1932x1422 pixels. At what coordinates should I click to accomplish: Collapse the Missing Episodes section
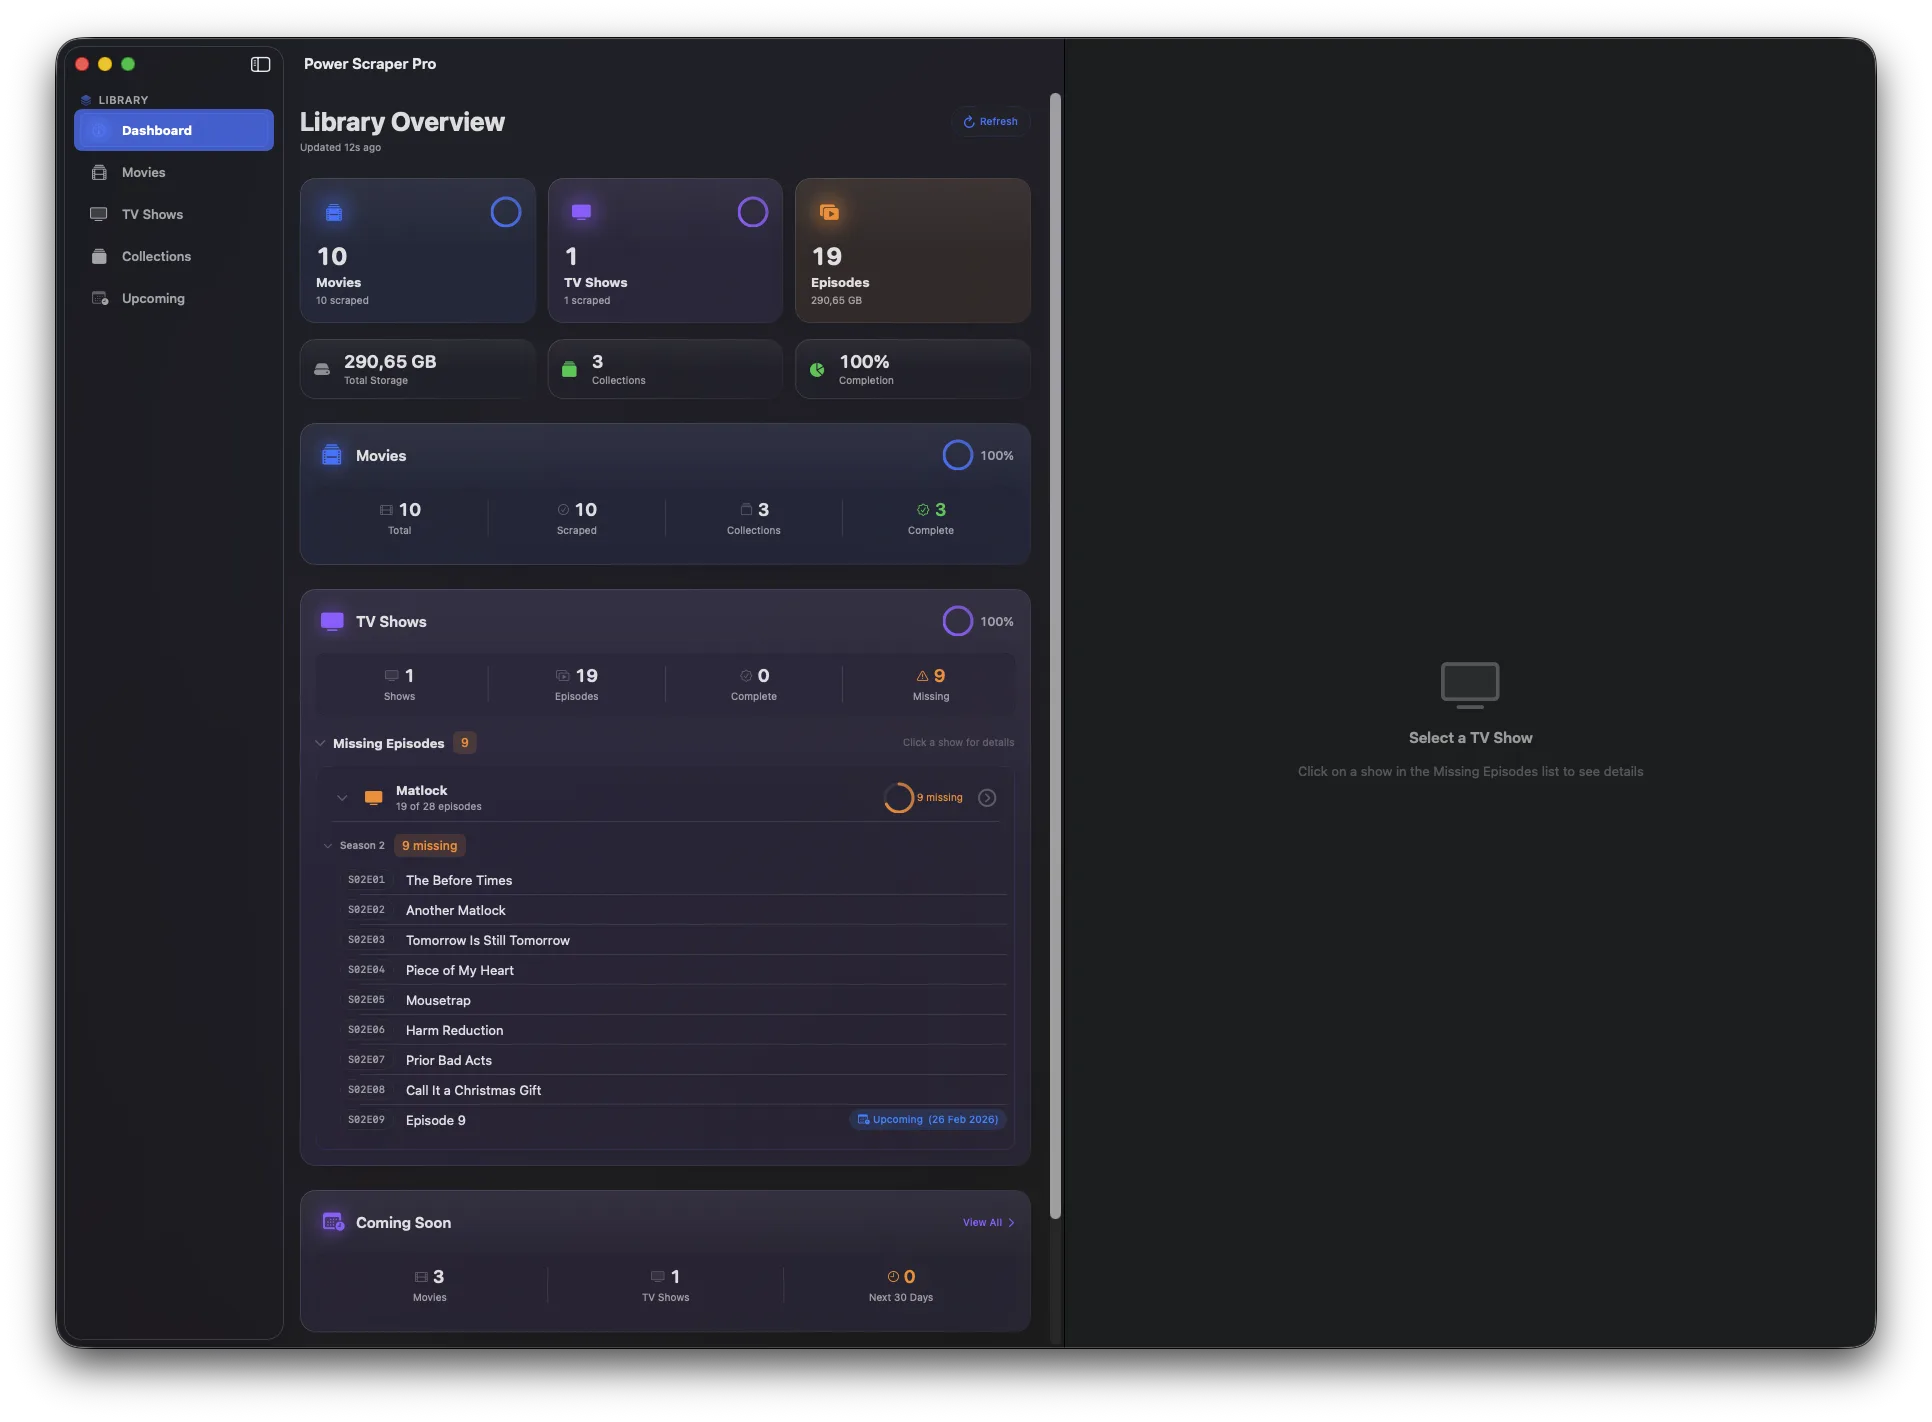tap(320, 743)
